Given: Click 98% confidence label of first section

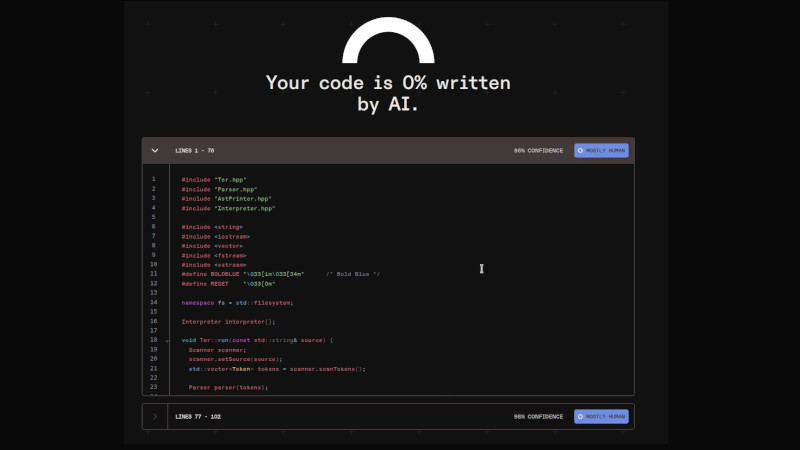Looking at the screenshot, I should click(538, 151).
